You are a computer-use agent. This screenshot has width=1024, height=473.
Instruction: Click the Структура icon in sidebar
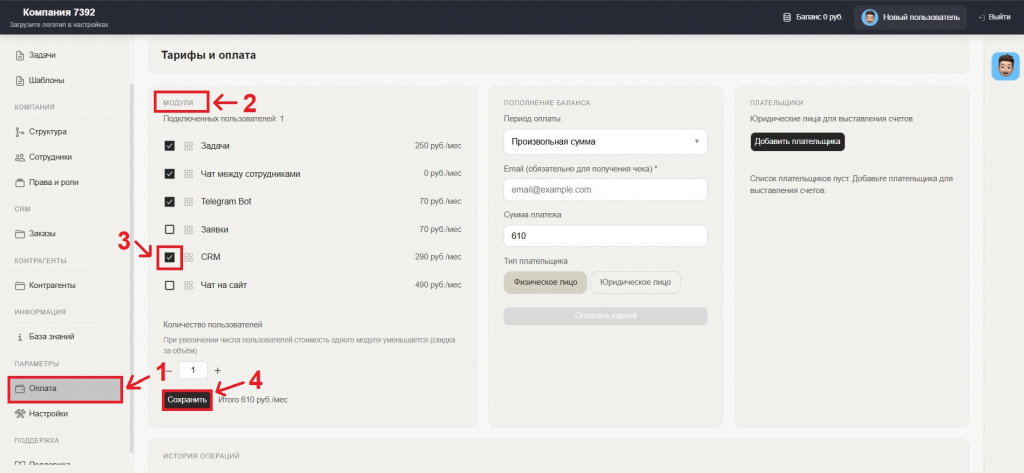pyautogui.click(x=20, y=132)
